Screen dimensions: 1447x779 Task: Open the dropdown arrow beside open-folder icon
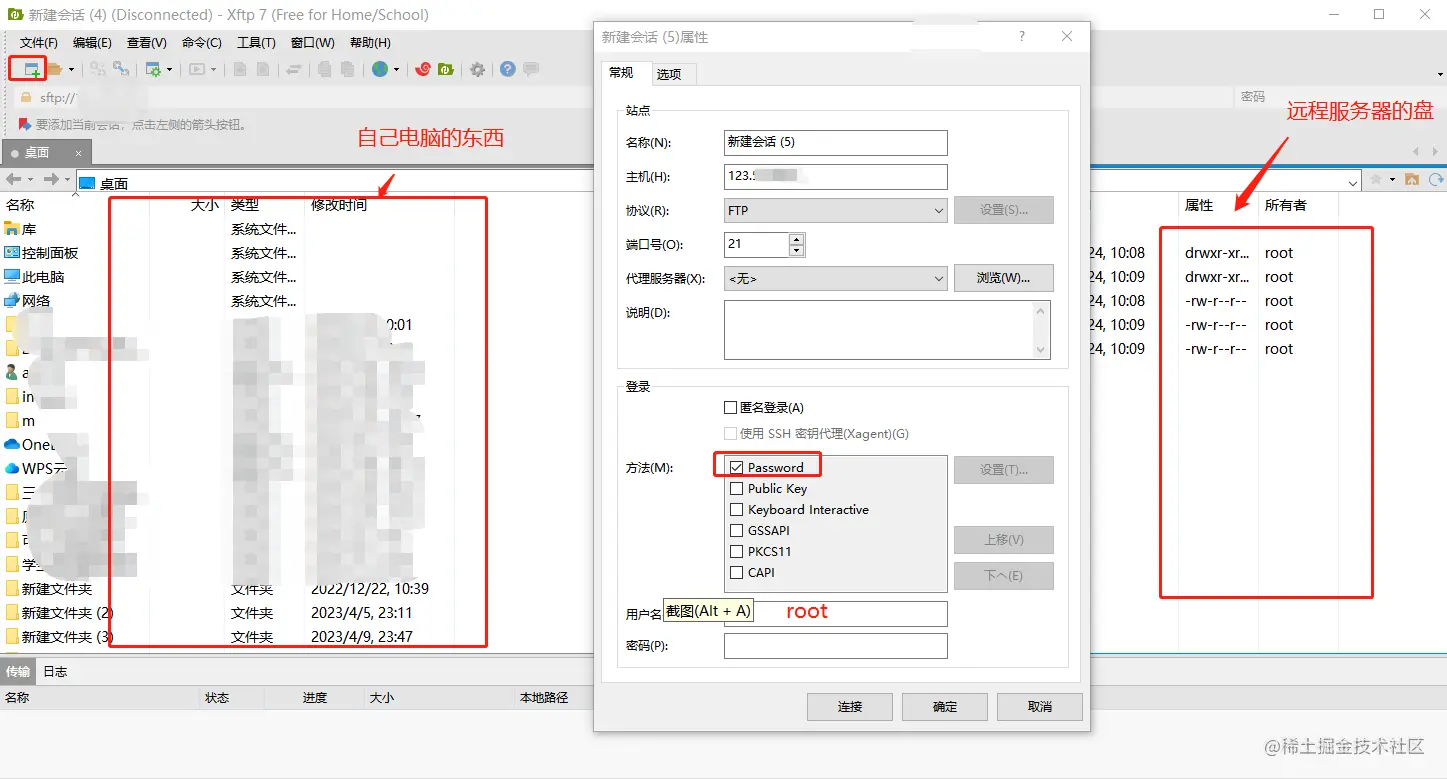[x=71, y=70]
